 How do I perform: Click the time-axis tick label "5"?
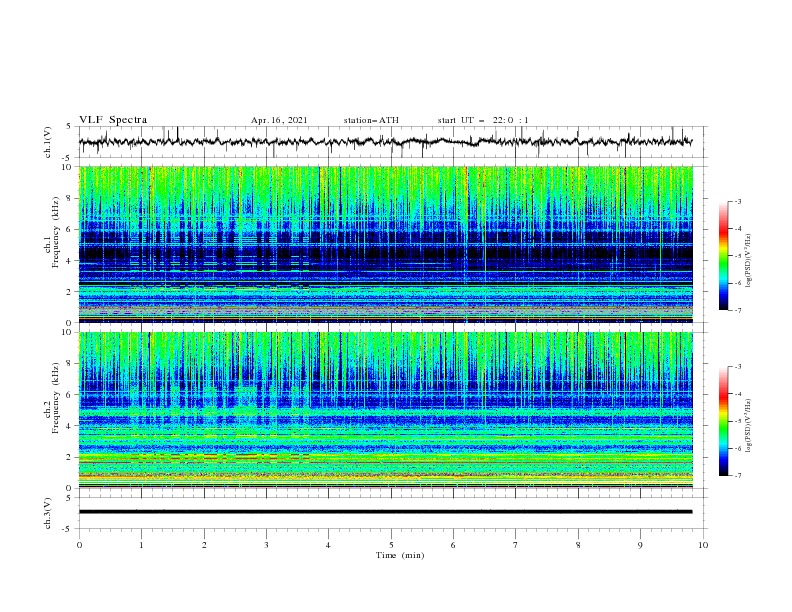click(391, 545)
